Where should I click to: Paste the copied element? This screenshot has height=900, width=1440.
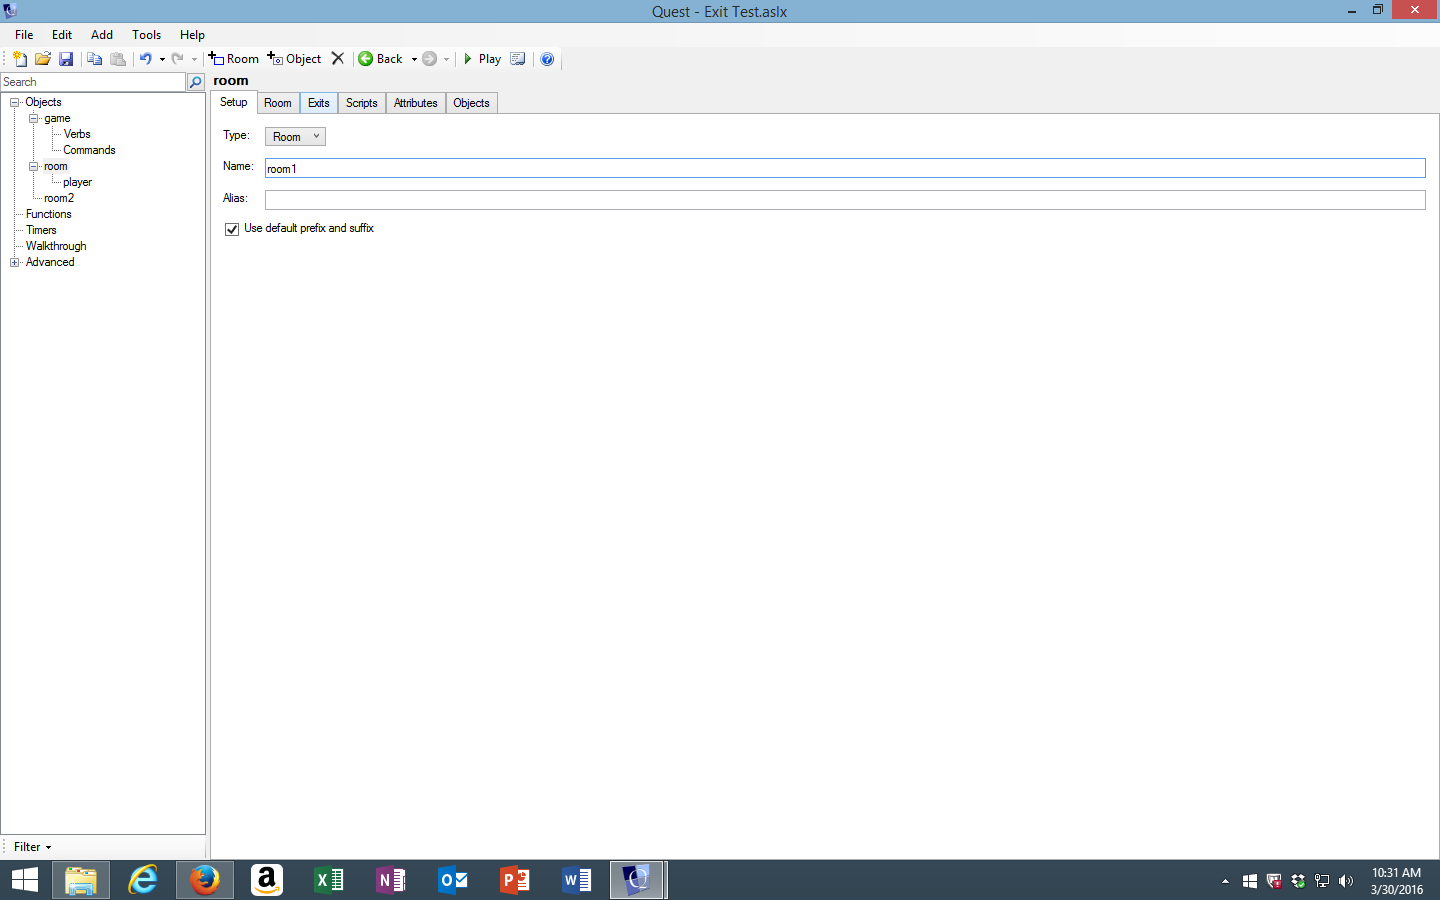pos(118,59)
